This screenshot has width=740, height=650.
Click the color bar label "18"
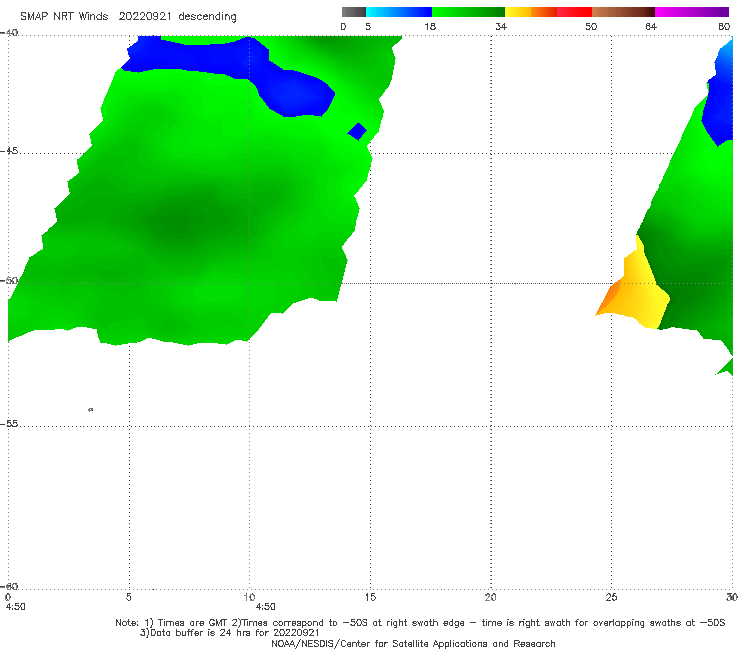click(x=430, y=27)
